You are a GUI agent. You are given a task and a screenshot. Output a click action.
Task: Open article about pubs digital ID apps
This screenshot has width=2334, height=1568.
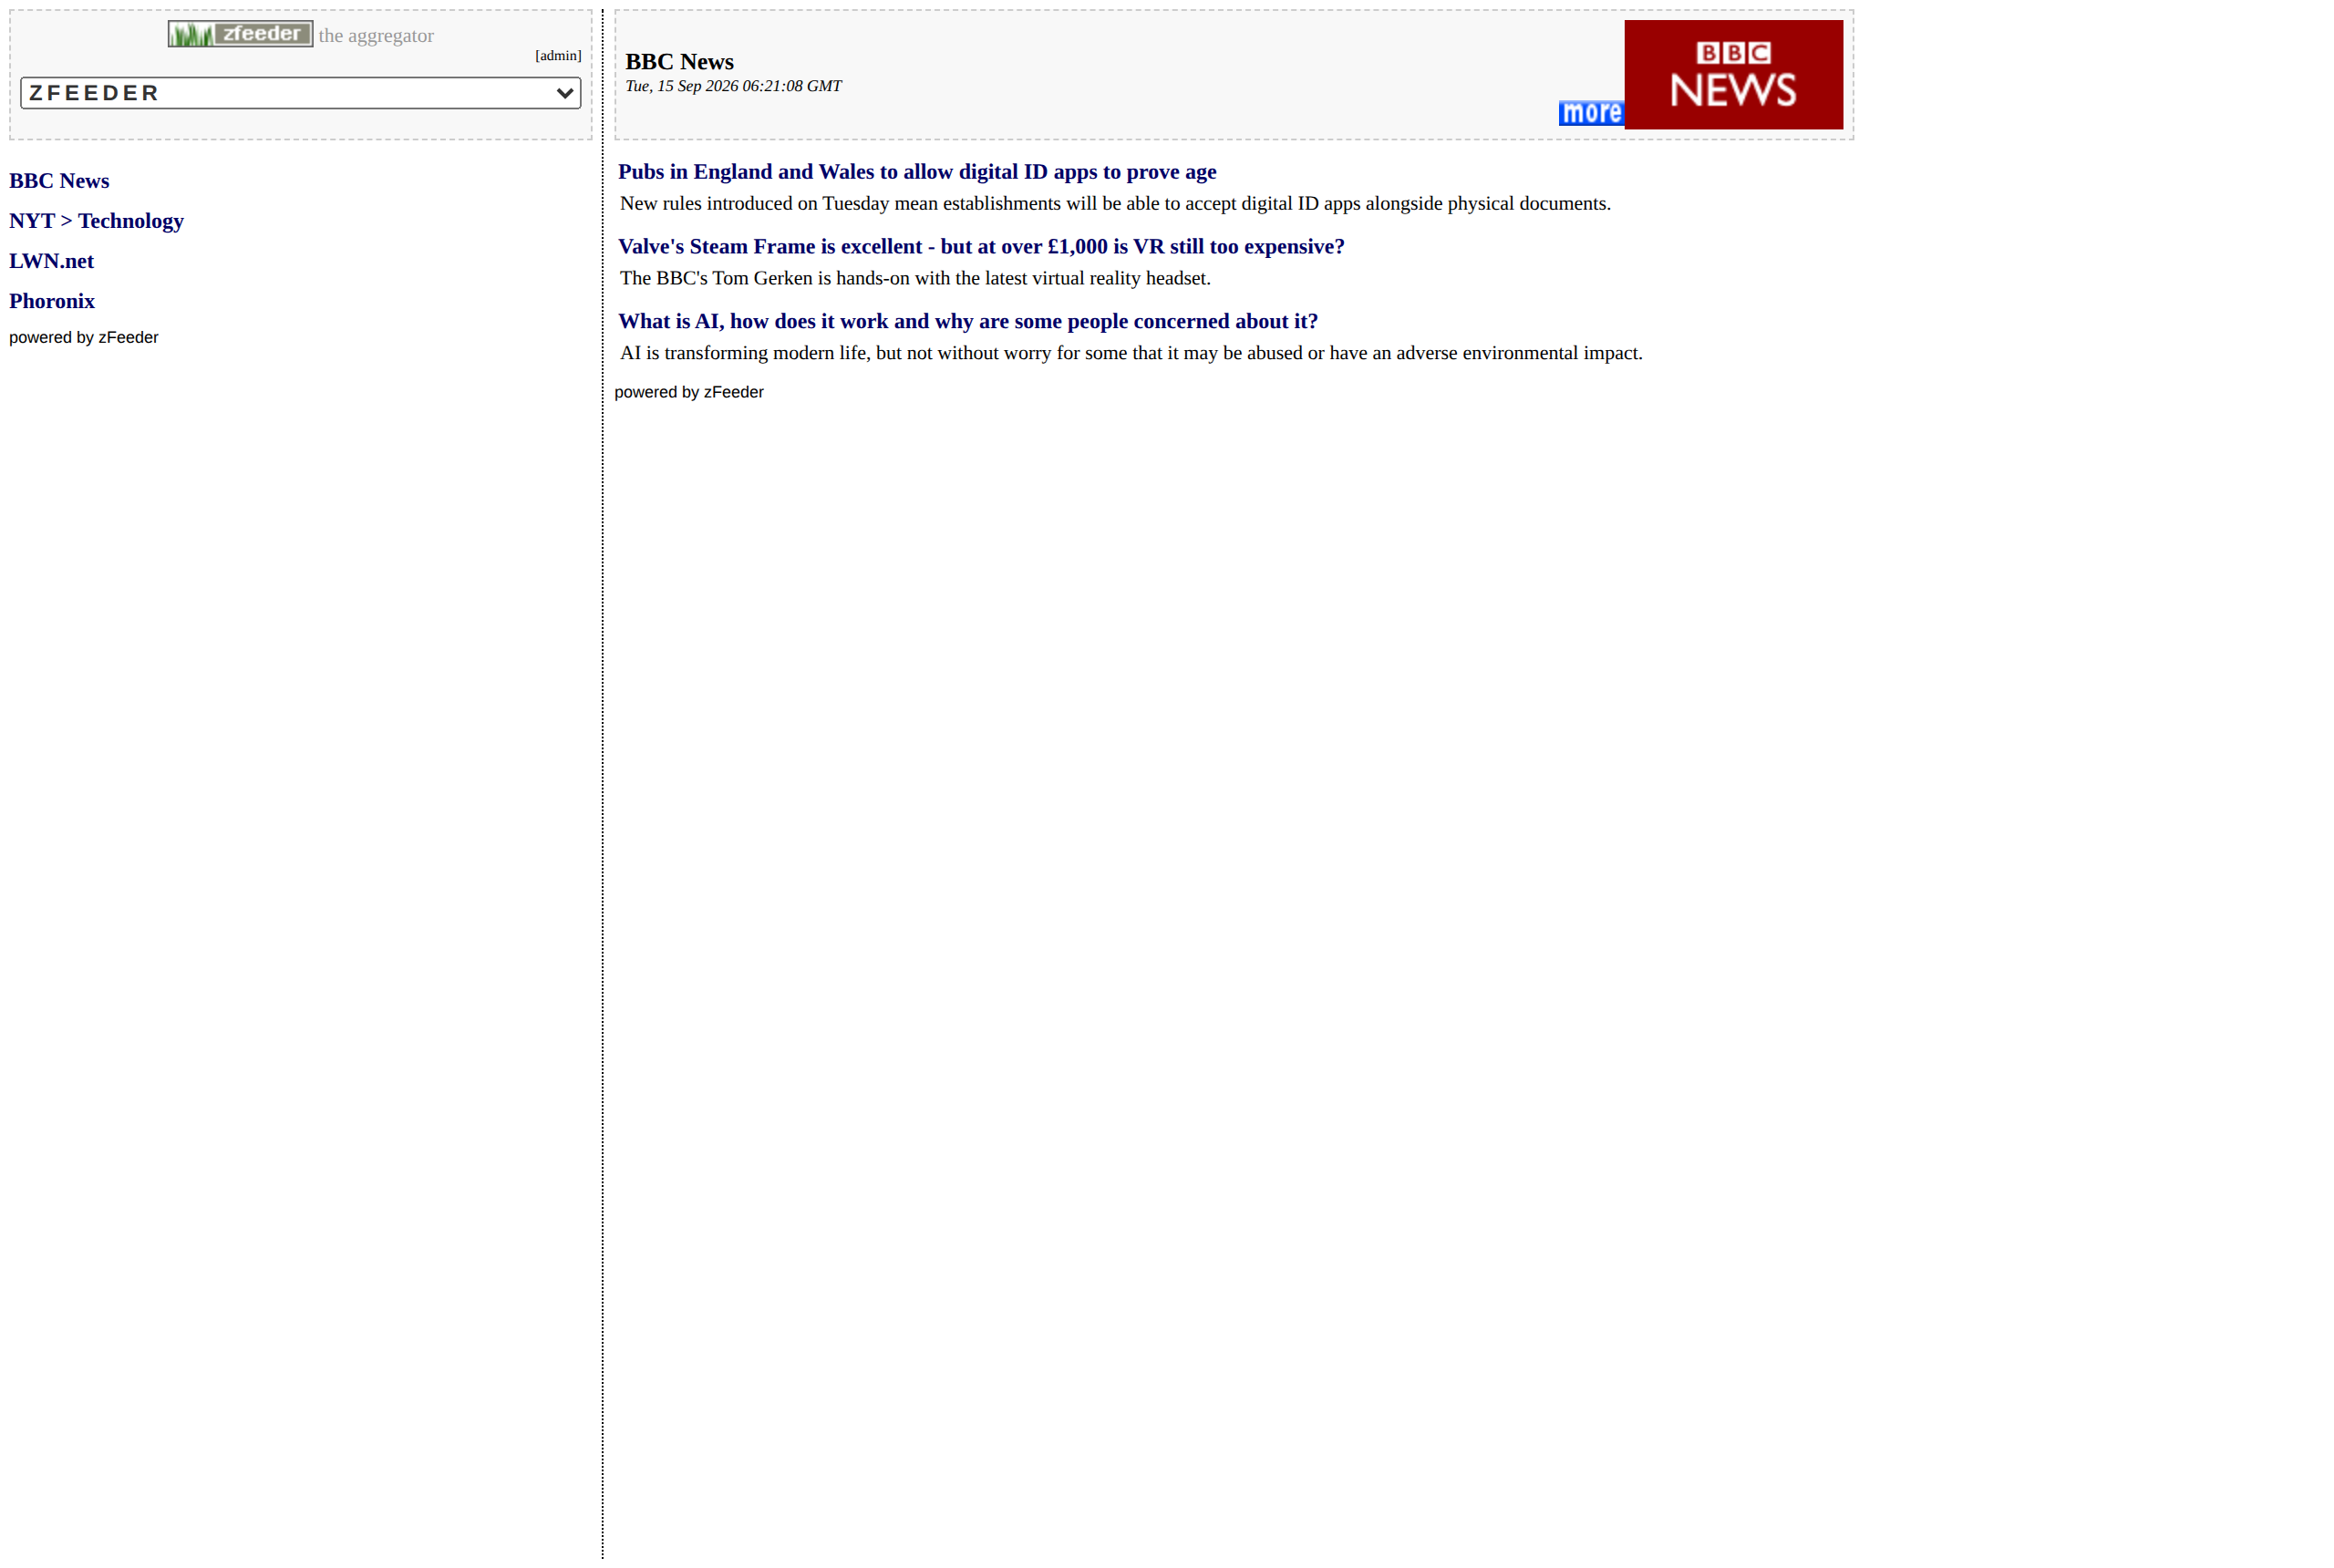917,172
